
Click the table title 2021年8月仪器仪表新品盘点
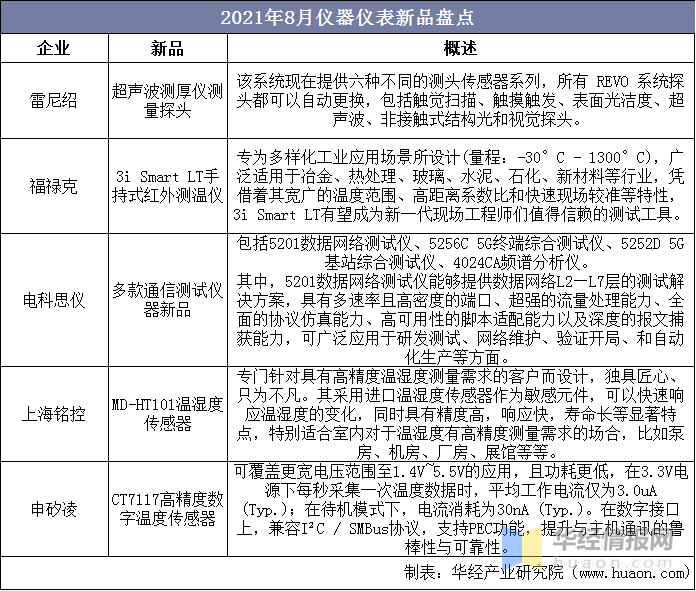click(x=348, y=18)
